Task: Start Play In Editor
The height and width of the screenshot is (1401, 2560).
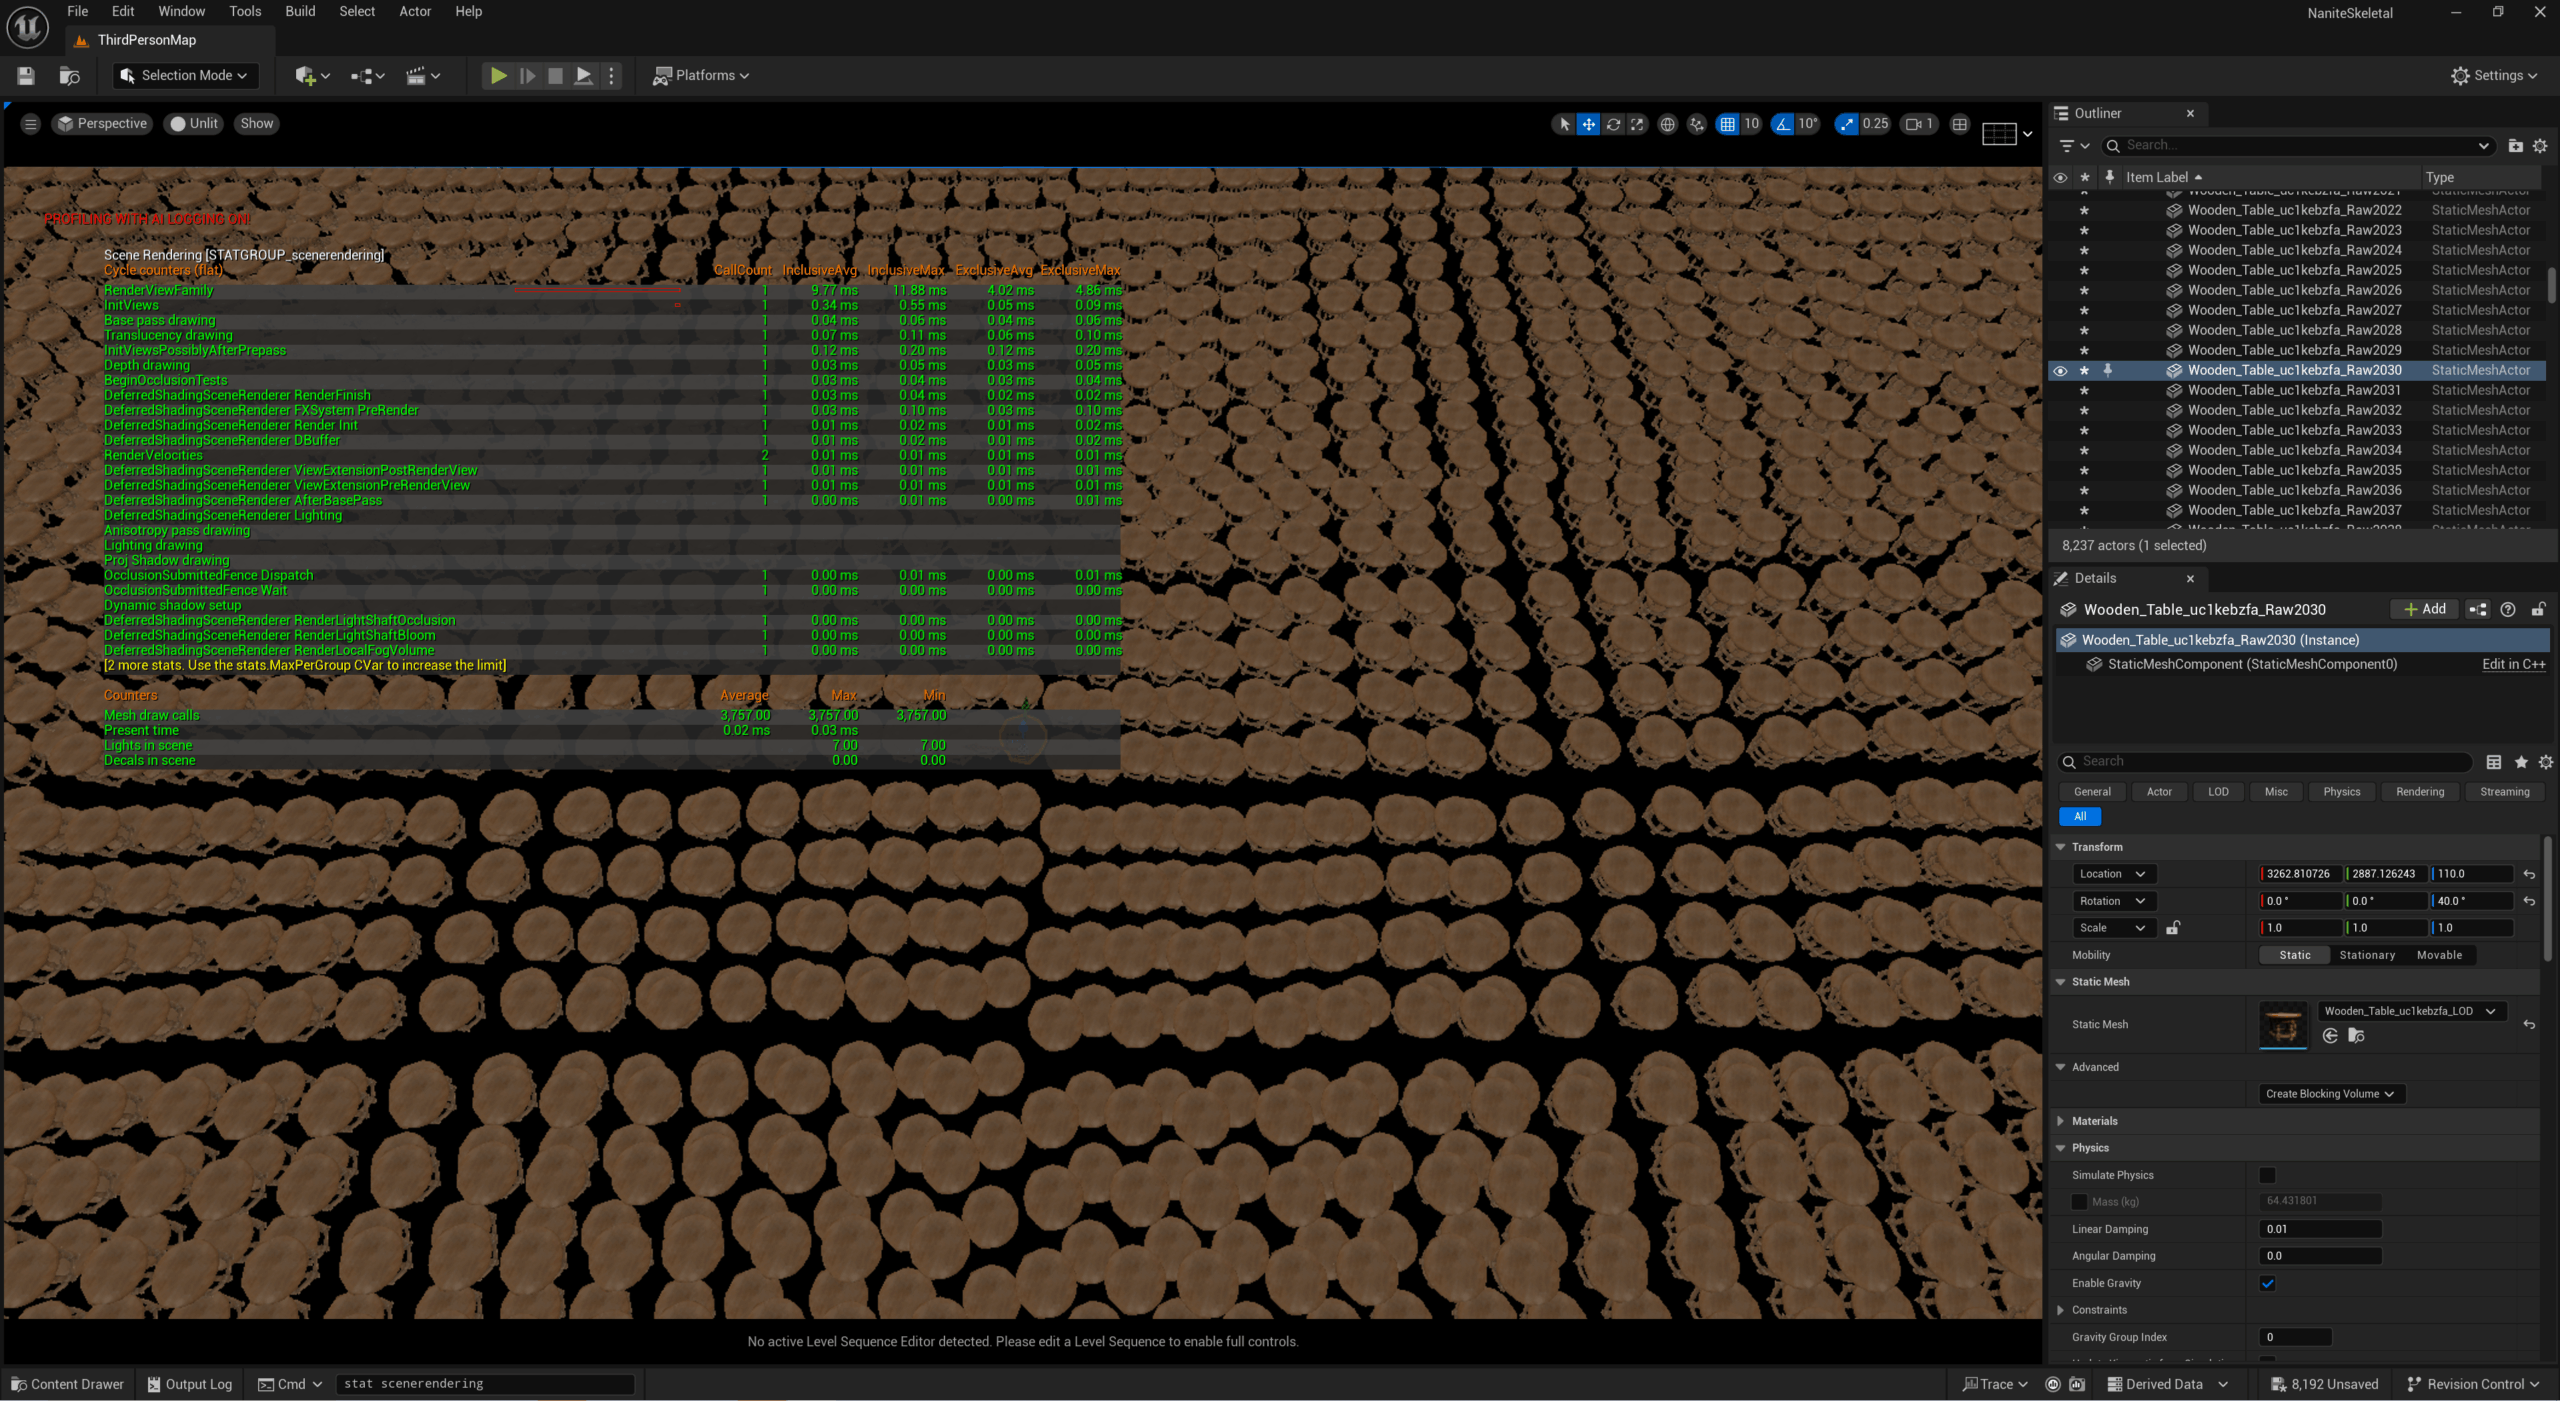Action: [498, 76]
